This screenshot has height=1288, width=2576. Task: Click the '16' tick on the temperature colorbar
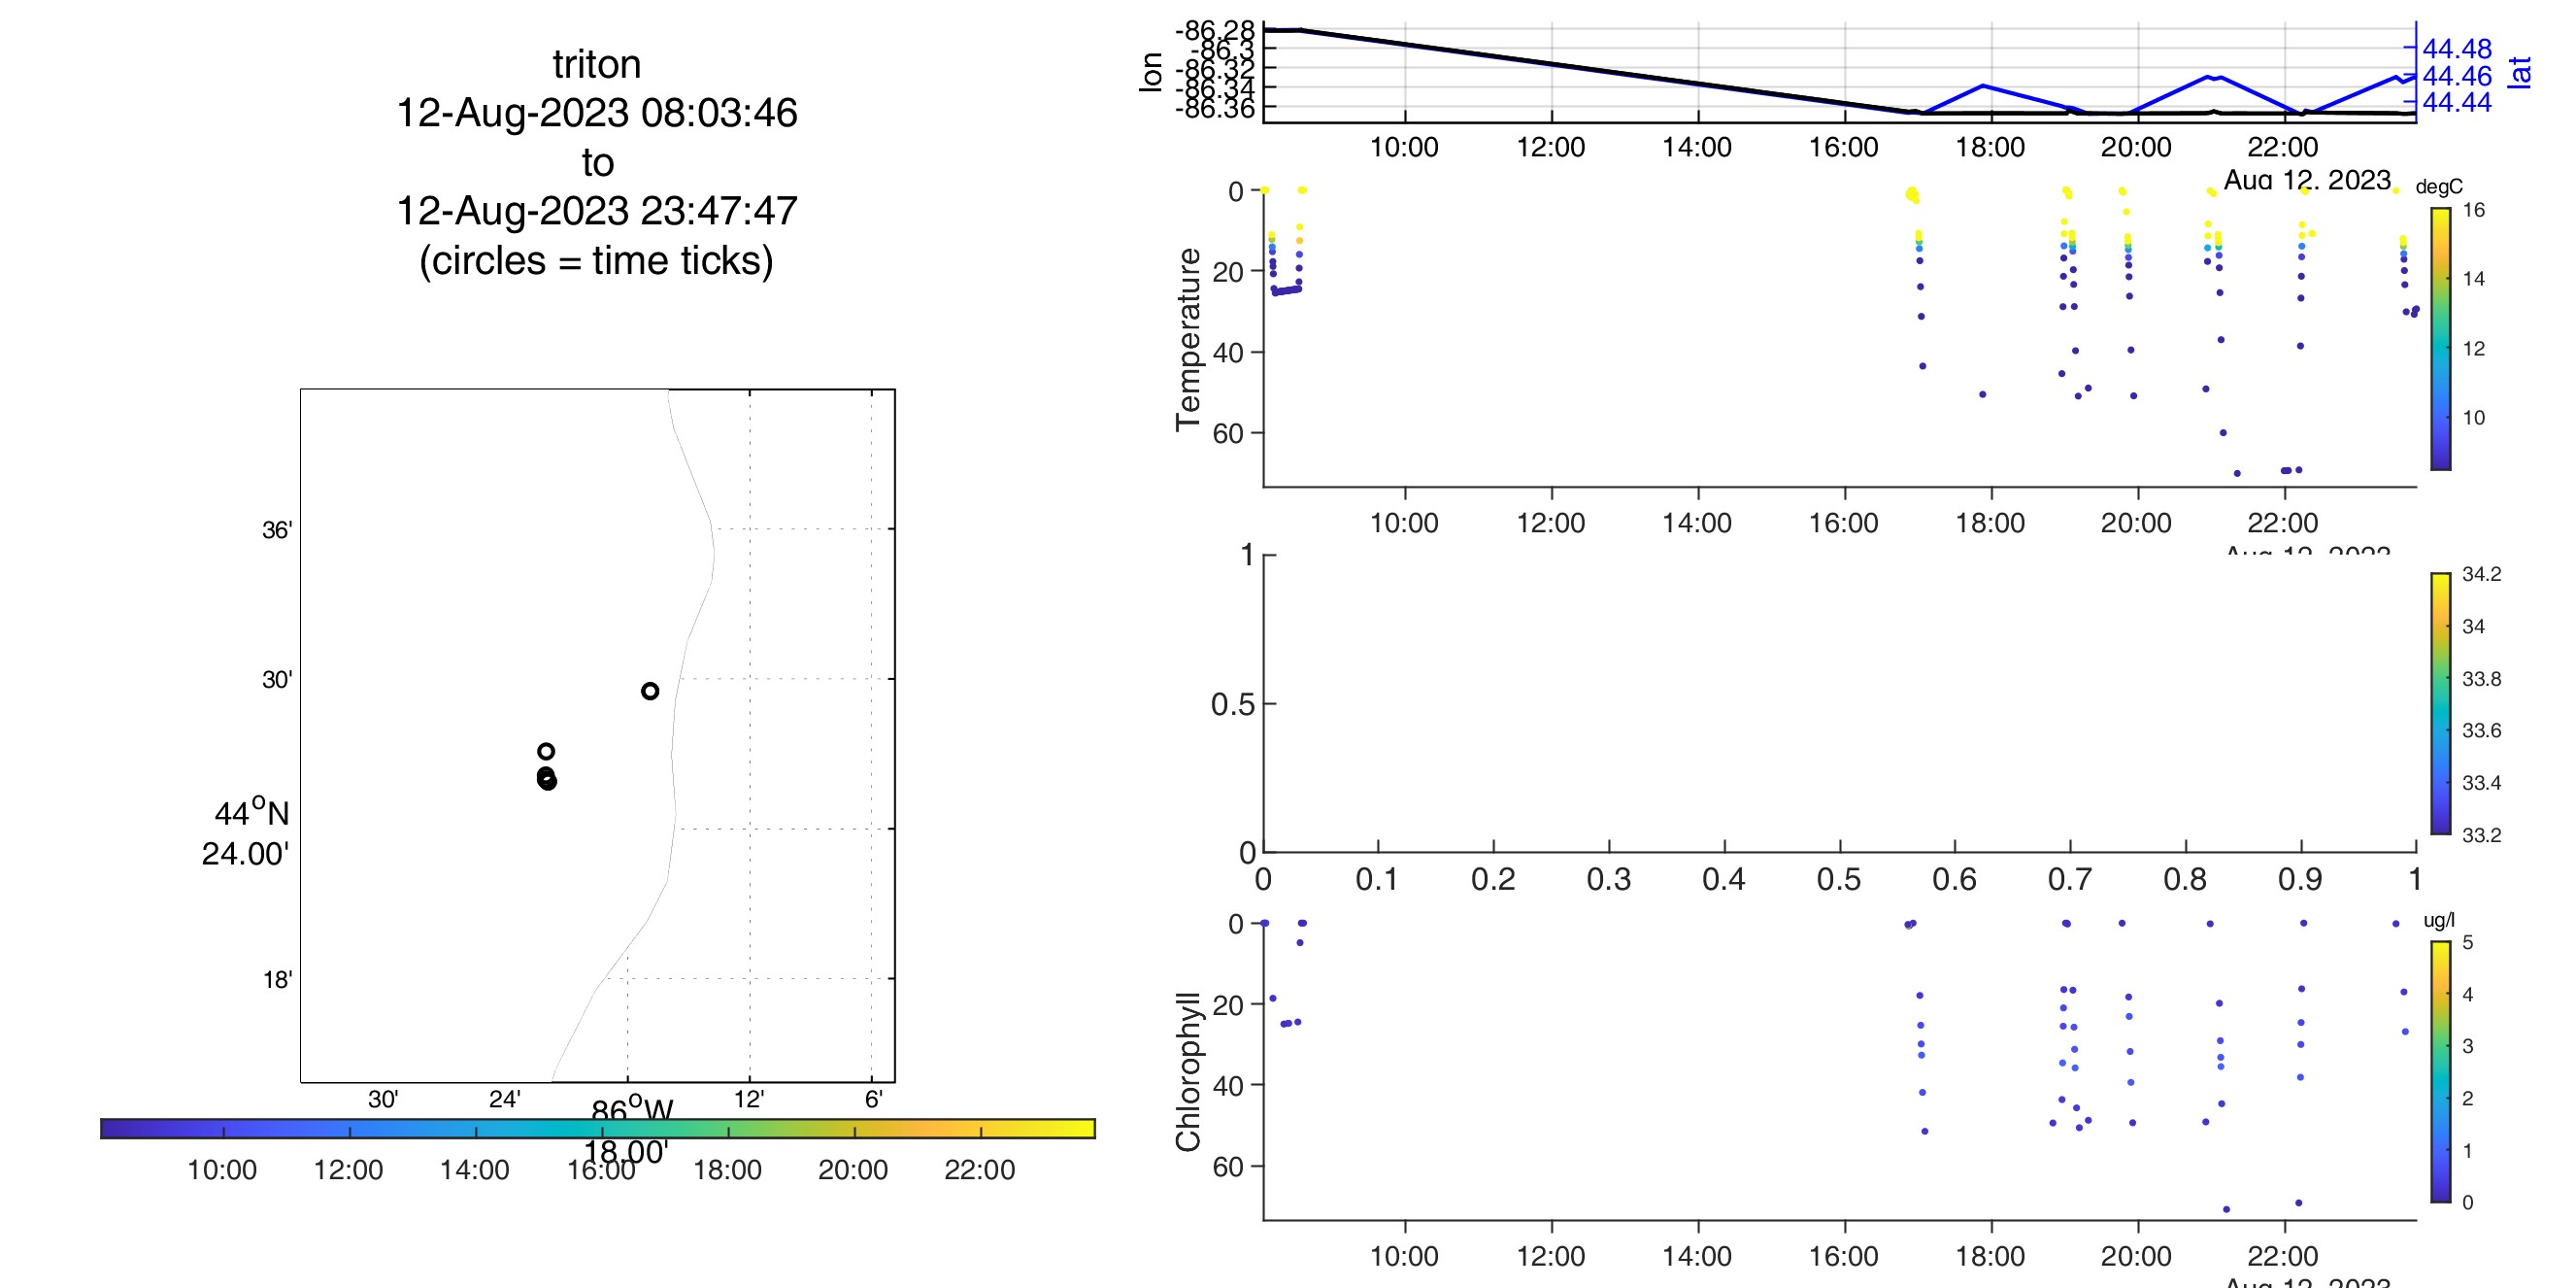click(2474, 210)
